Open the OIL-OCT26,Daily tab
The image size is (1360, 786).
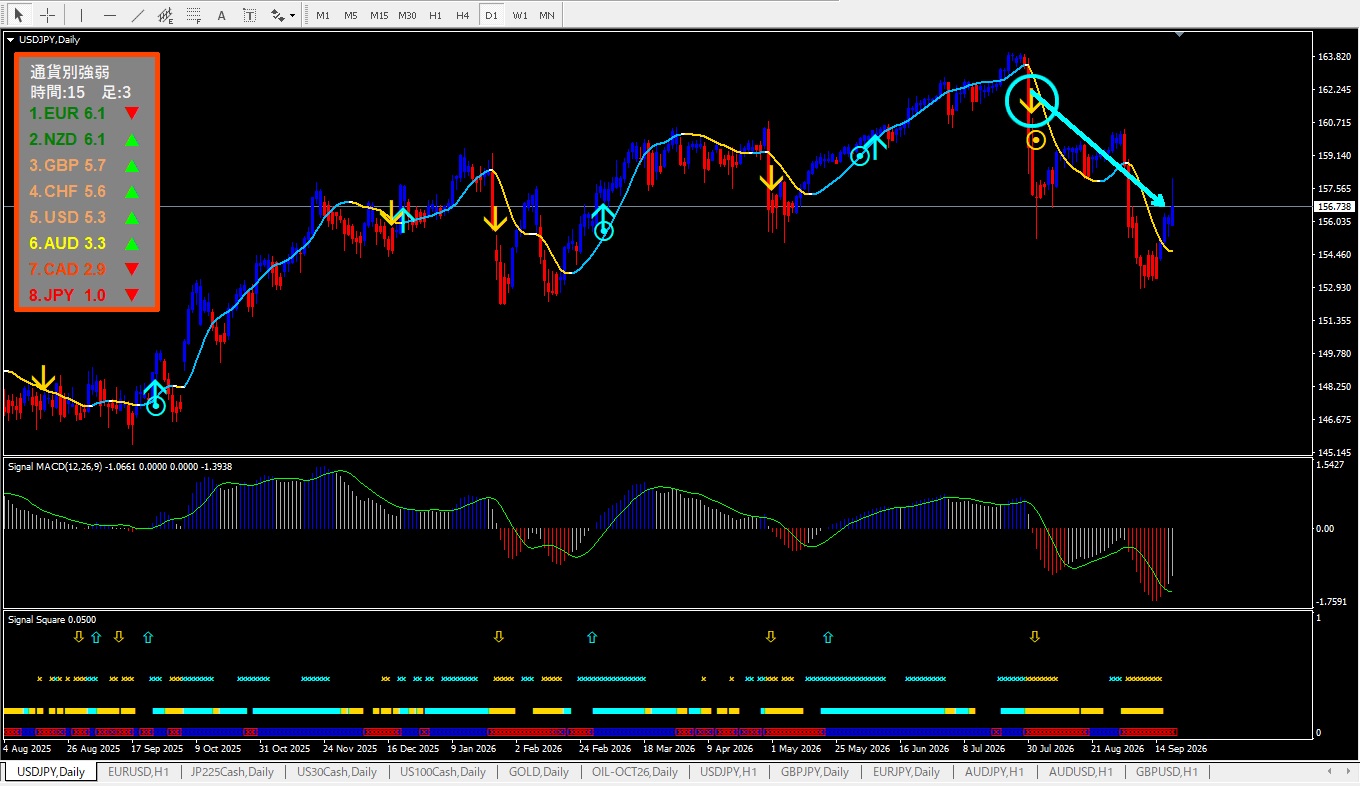point(635,772)
